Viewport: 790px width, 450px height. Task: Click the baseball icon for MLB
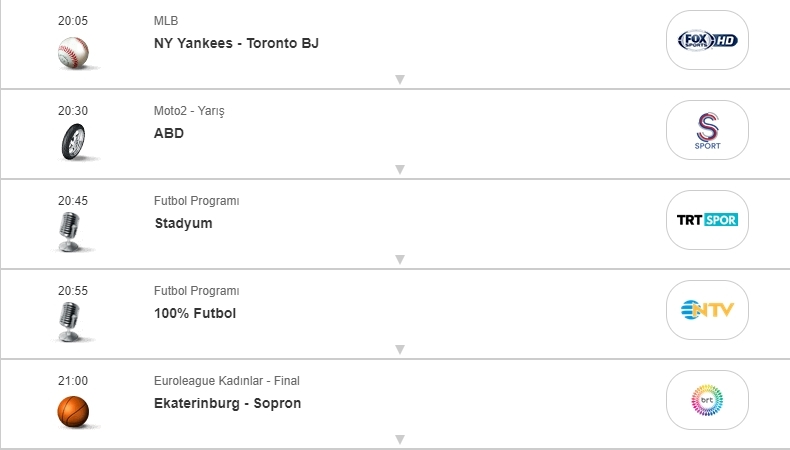coord(73,52)
